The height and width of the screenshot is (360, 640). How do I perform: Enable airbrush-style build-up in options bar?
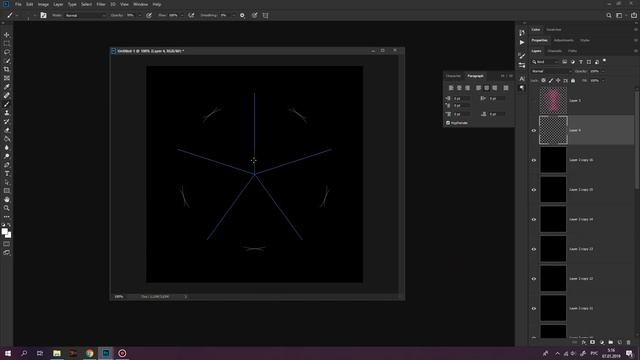click(x=191, y=15)
